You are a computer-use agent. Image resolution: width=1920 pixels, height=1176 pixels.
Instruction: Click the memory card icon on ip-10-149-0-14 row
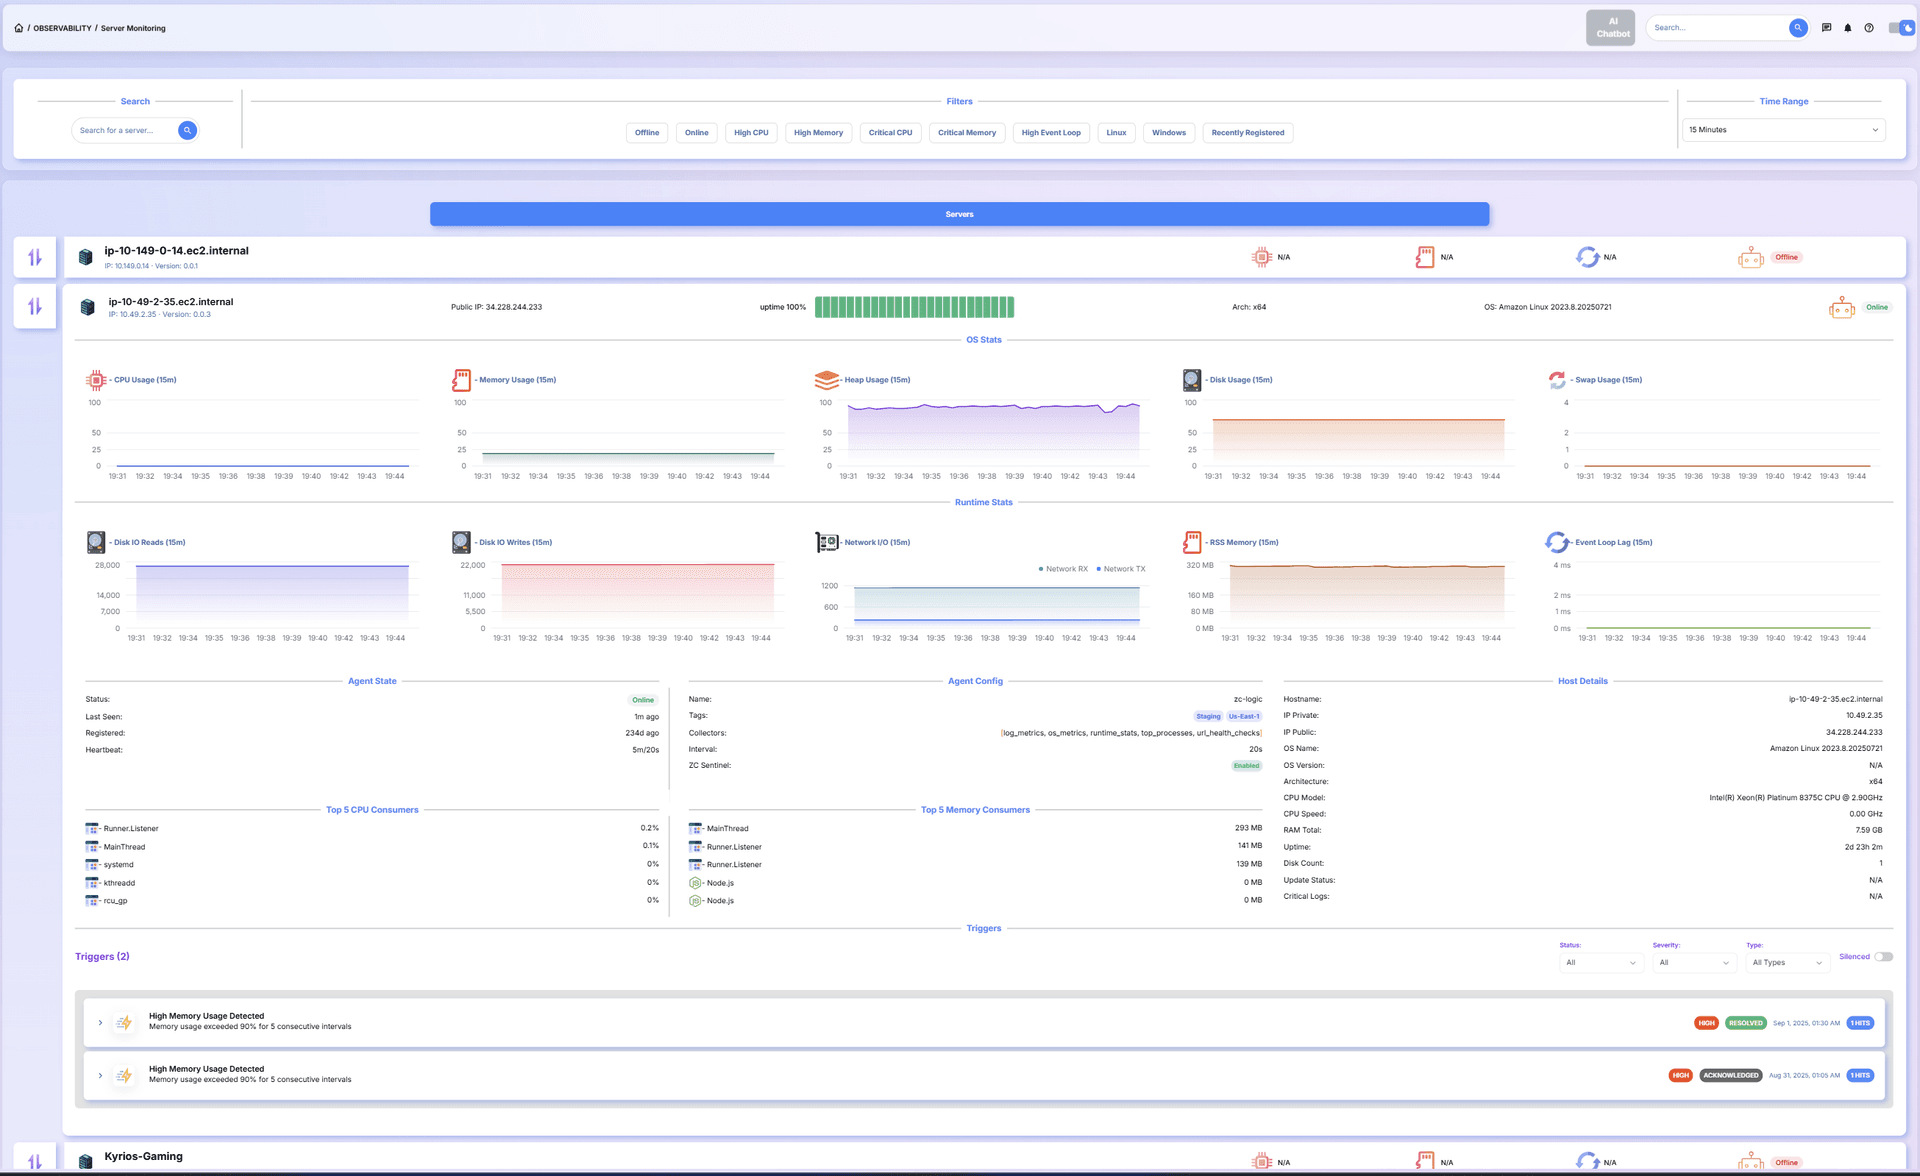click(1425, 257)
